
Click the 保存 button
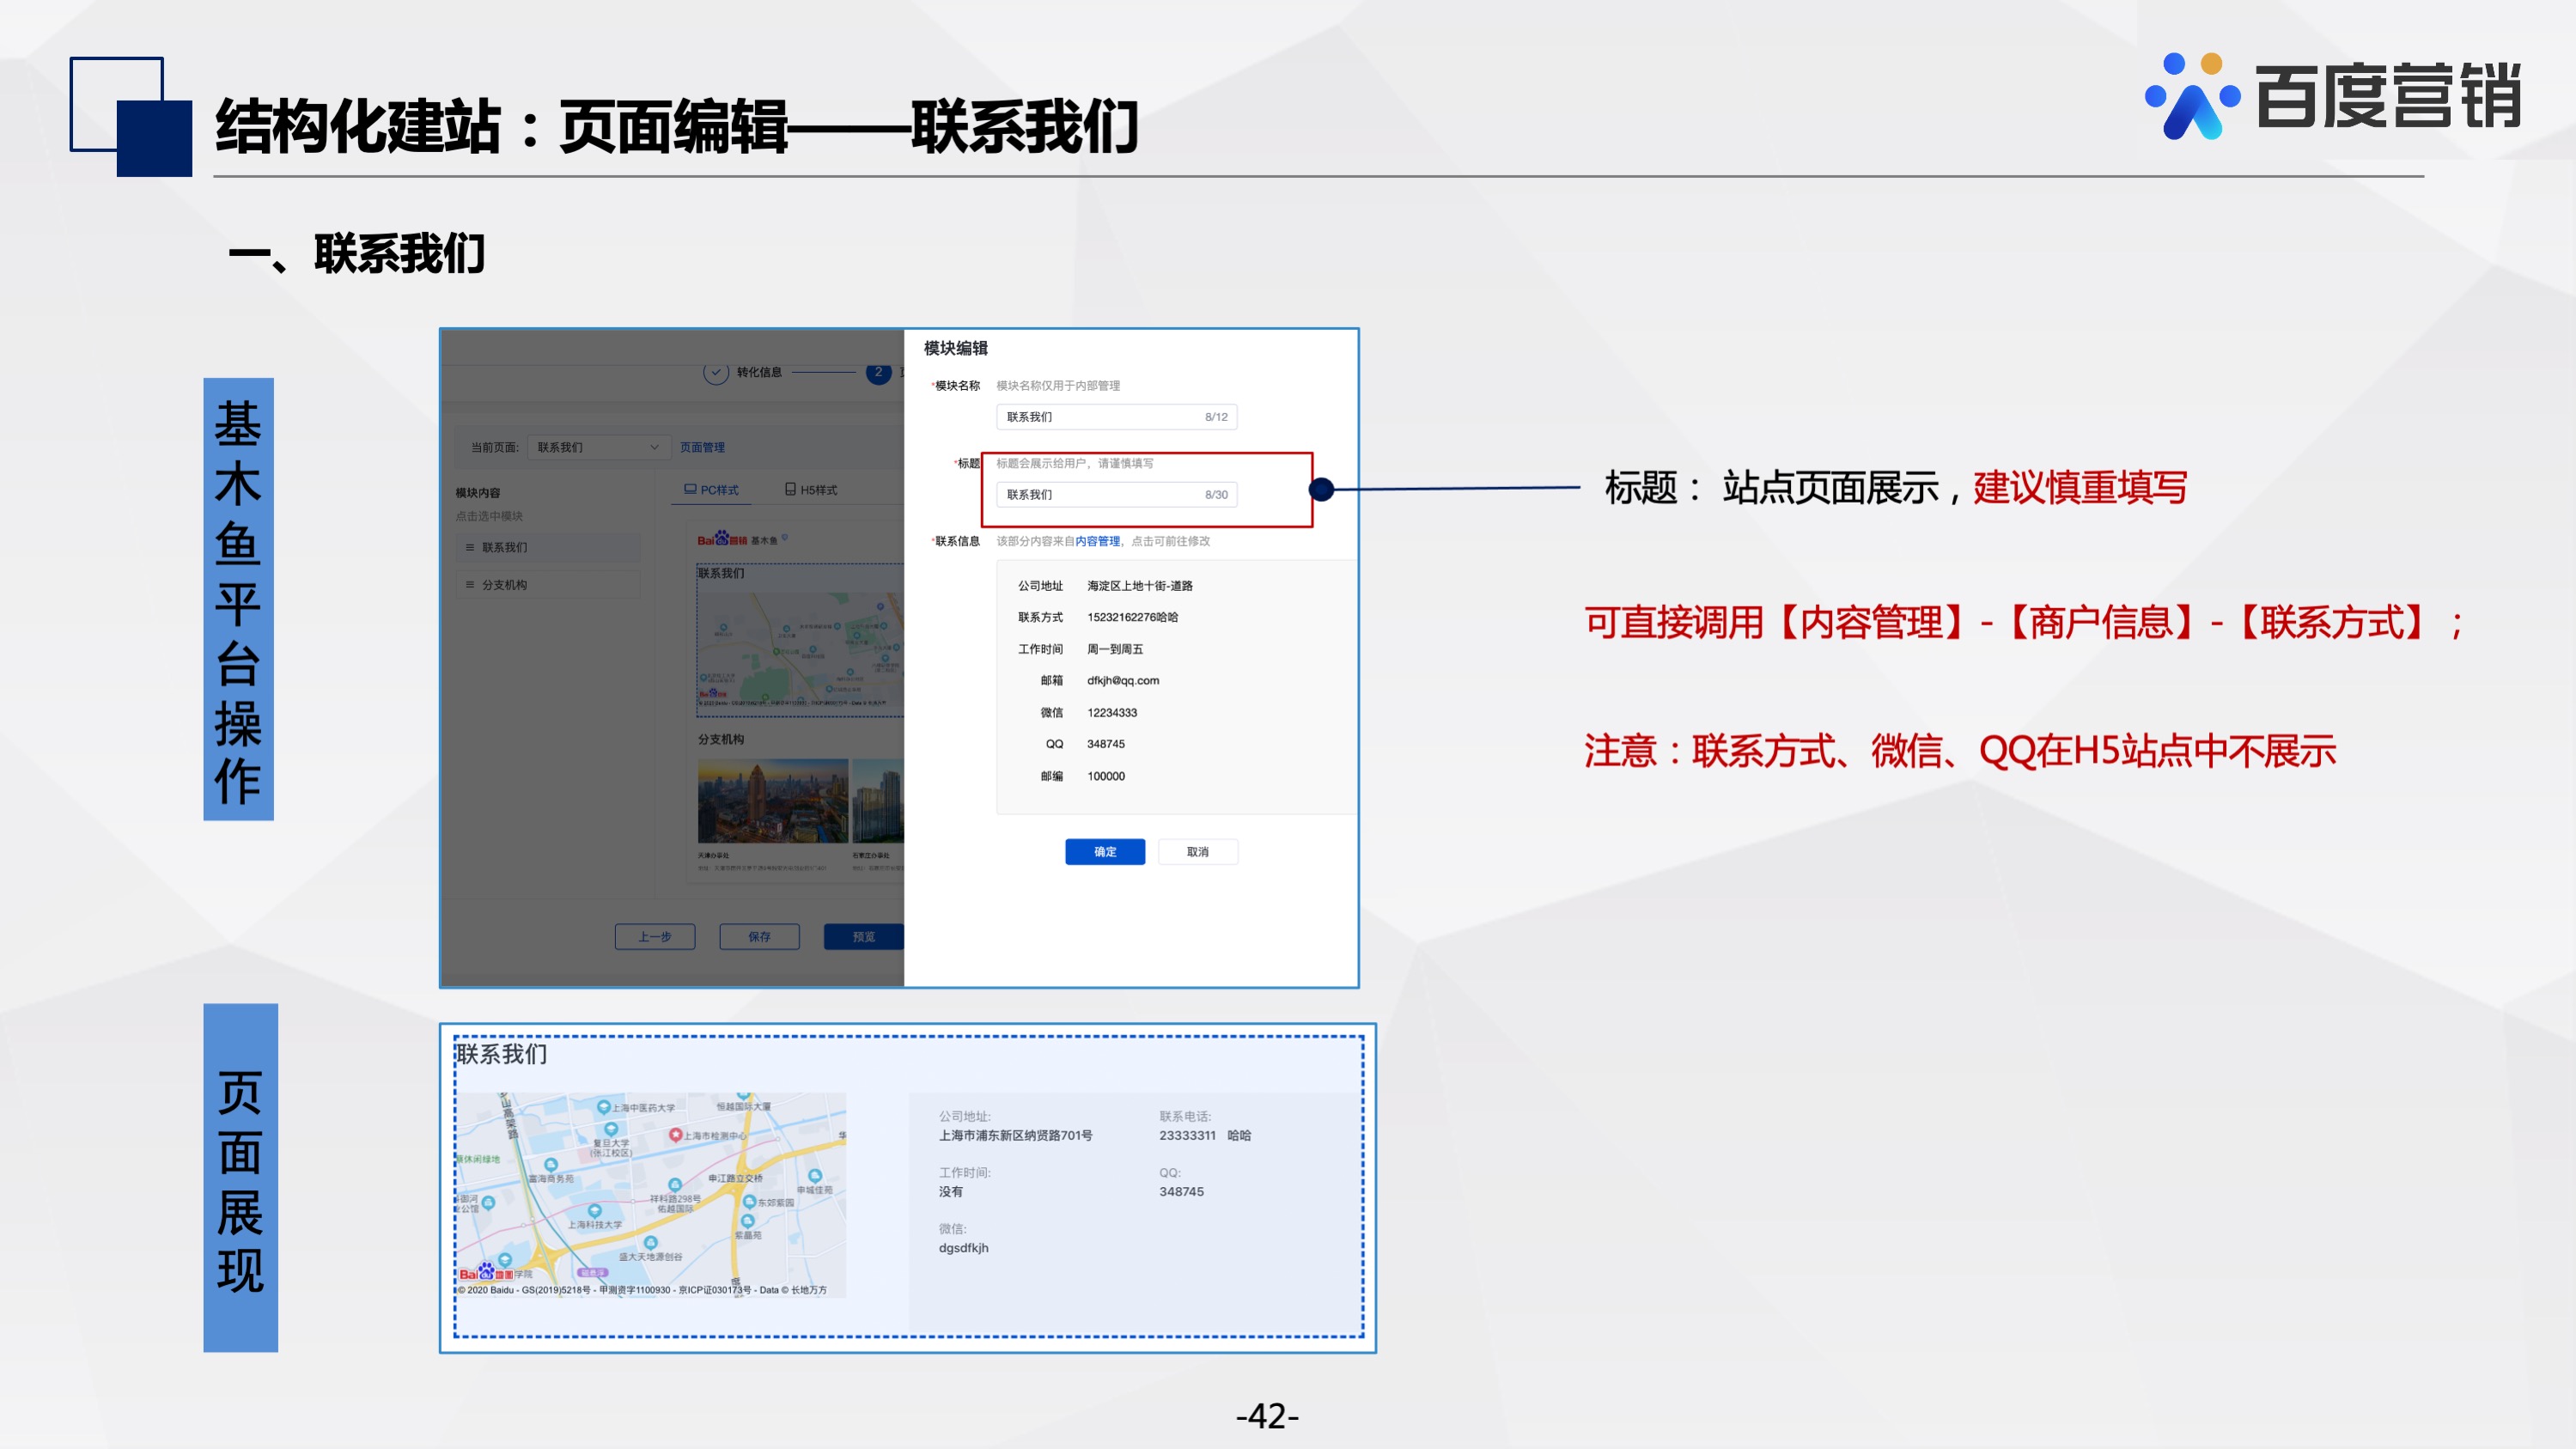(759, 936)
